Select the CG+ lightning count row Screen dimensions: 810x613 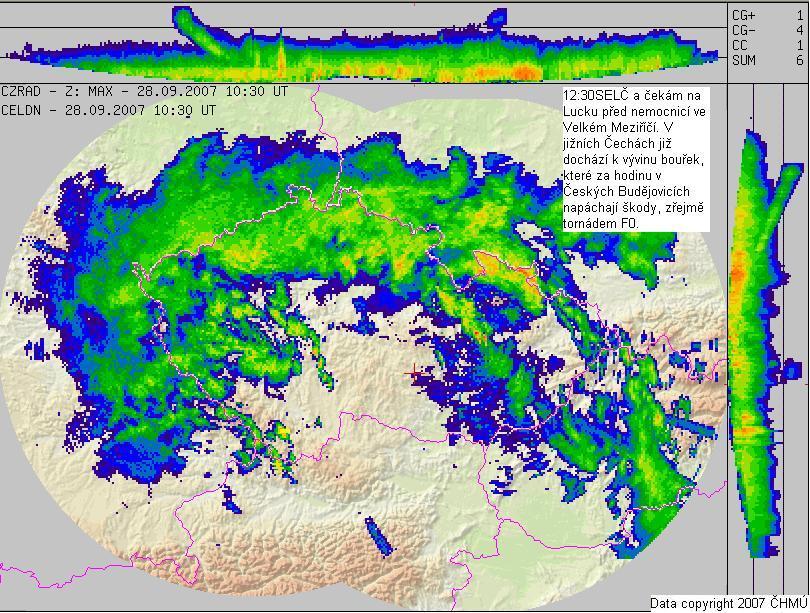(x=767, y=16)
